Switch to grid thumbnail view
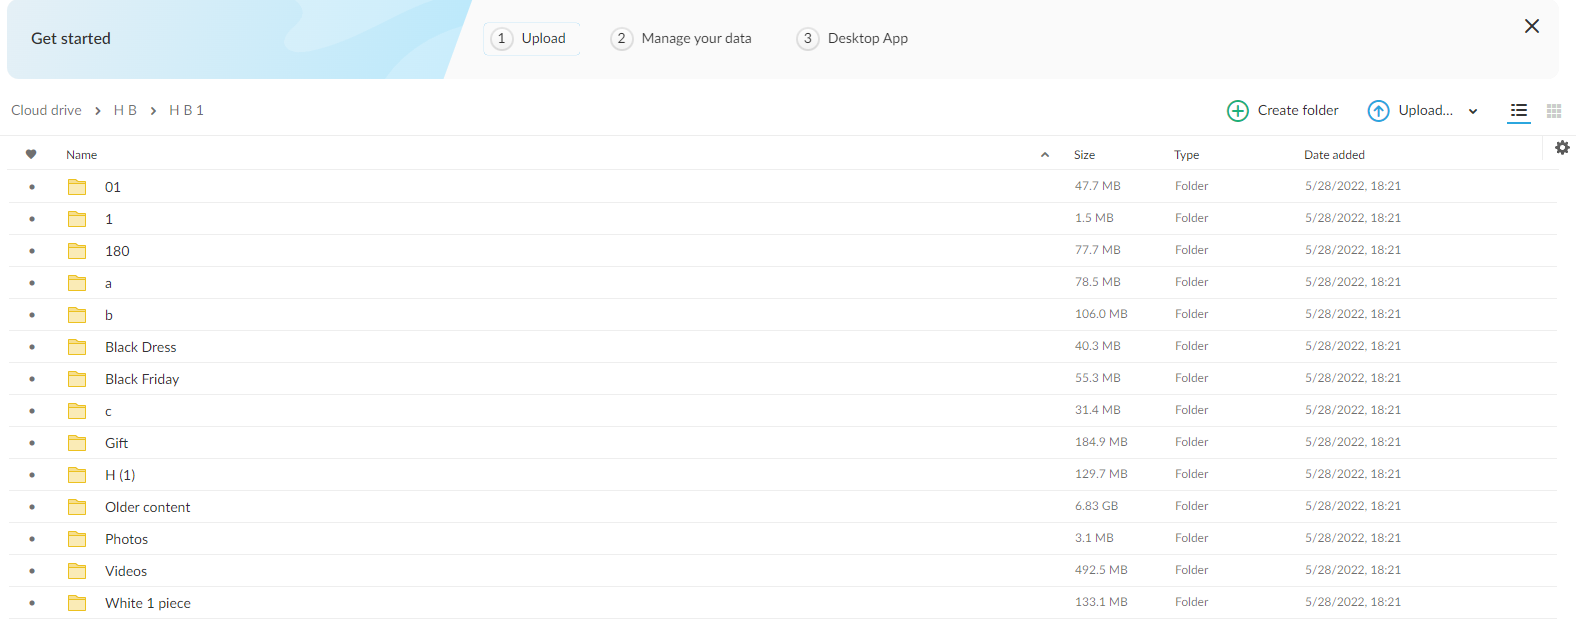 point(1553,111)
